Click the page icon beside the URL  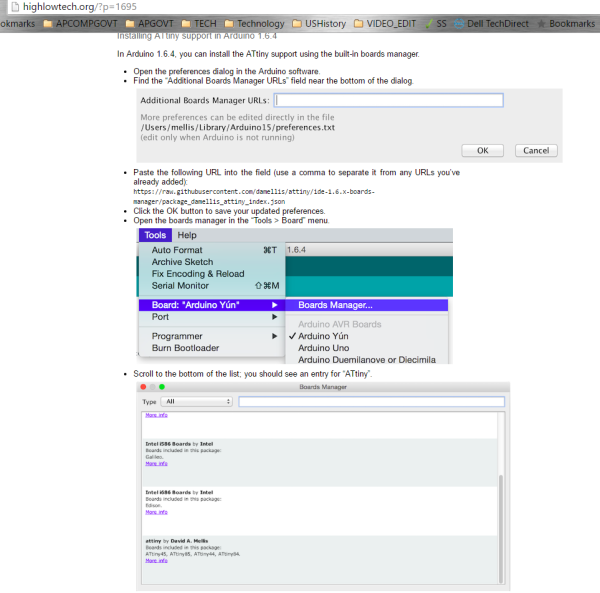pos(15,7)
